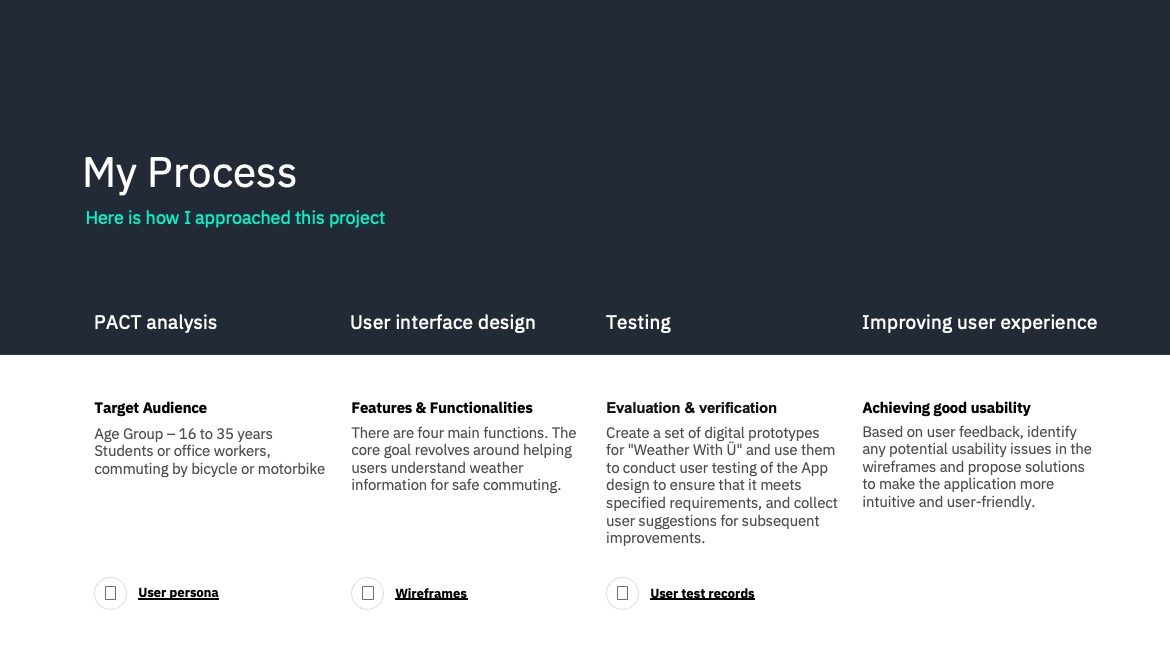
Task: Click the circular icon beside User test records
Action: (x=622, y=593)
